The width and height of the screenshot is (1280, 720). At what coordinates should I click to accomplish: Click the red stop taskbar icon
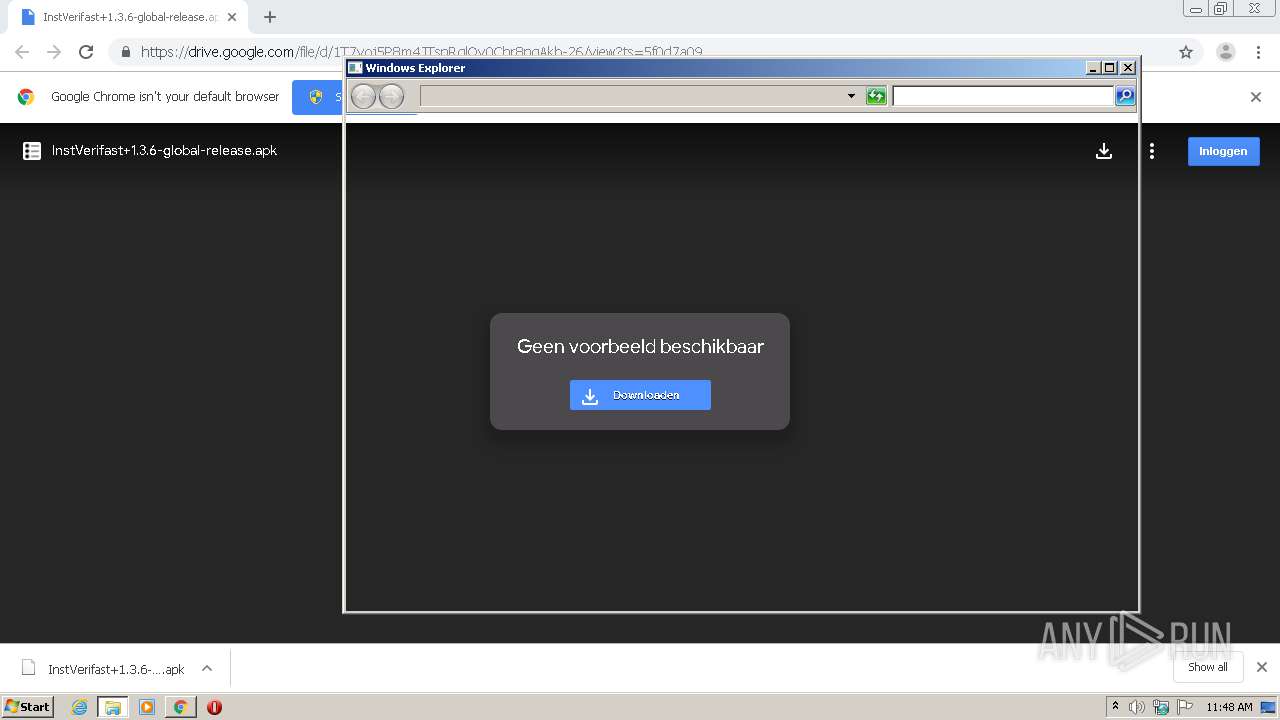pos(214,707)
